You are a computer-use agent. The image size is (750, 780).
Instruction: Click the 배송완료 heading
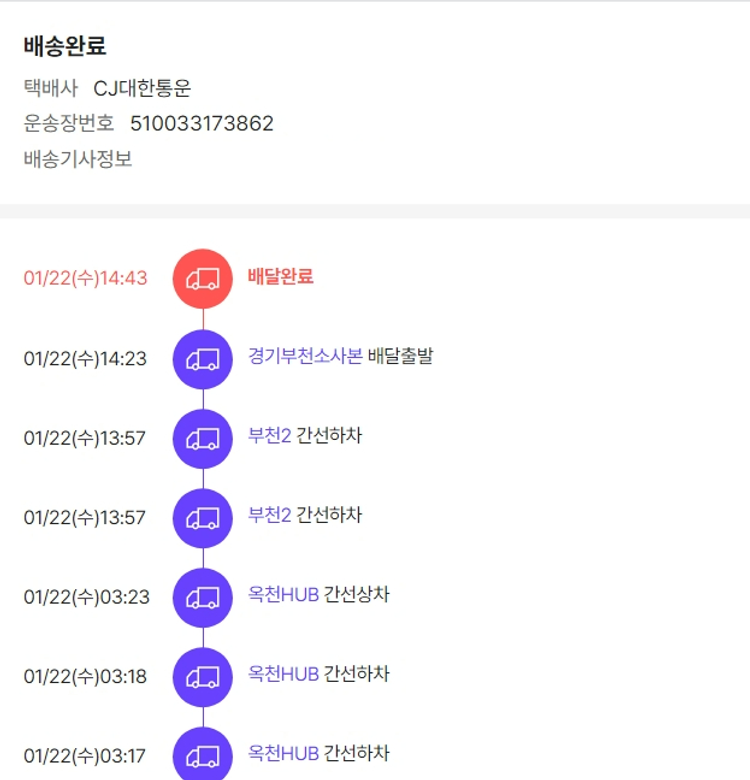[65, 46]
